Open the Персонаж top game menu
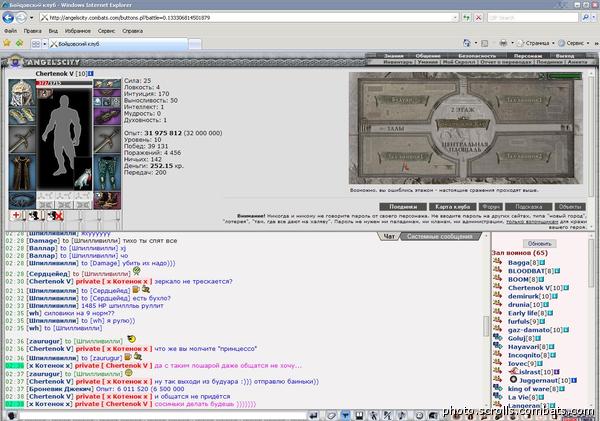 [527, 56]
